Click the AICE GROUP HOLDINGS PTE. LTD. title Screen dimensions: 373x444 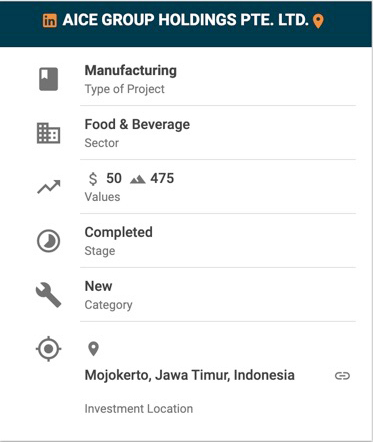[185, 20]
